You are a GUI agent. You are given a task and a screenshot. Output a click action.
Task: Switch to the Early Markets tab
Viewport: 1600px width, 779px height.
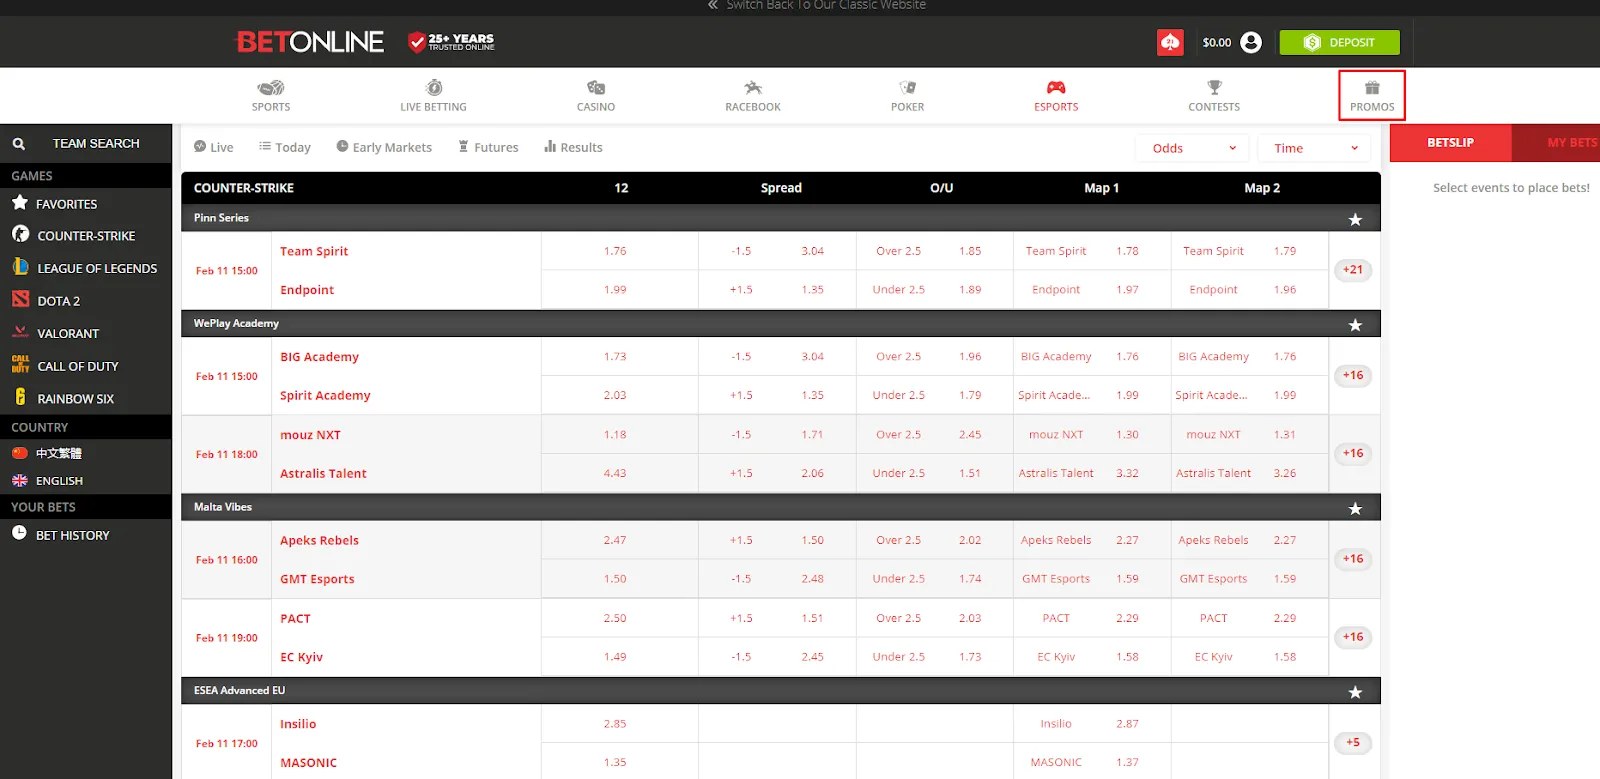coord(384,147)
